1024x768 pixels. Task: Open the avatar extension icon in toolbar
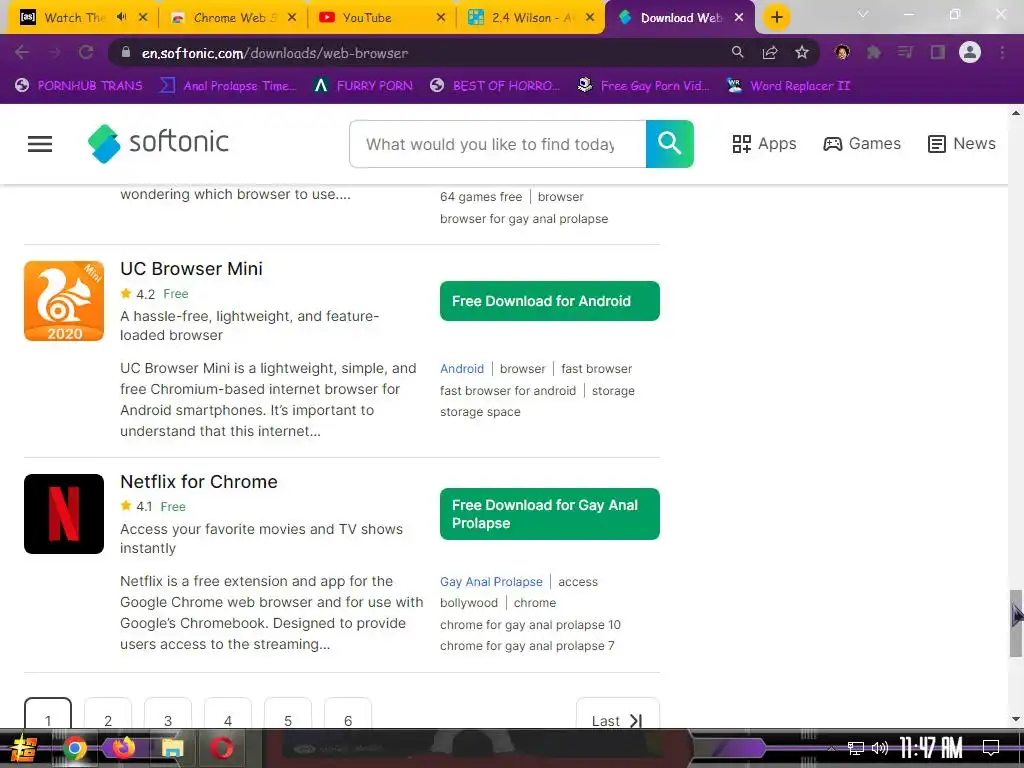coord(842,52)
